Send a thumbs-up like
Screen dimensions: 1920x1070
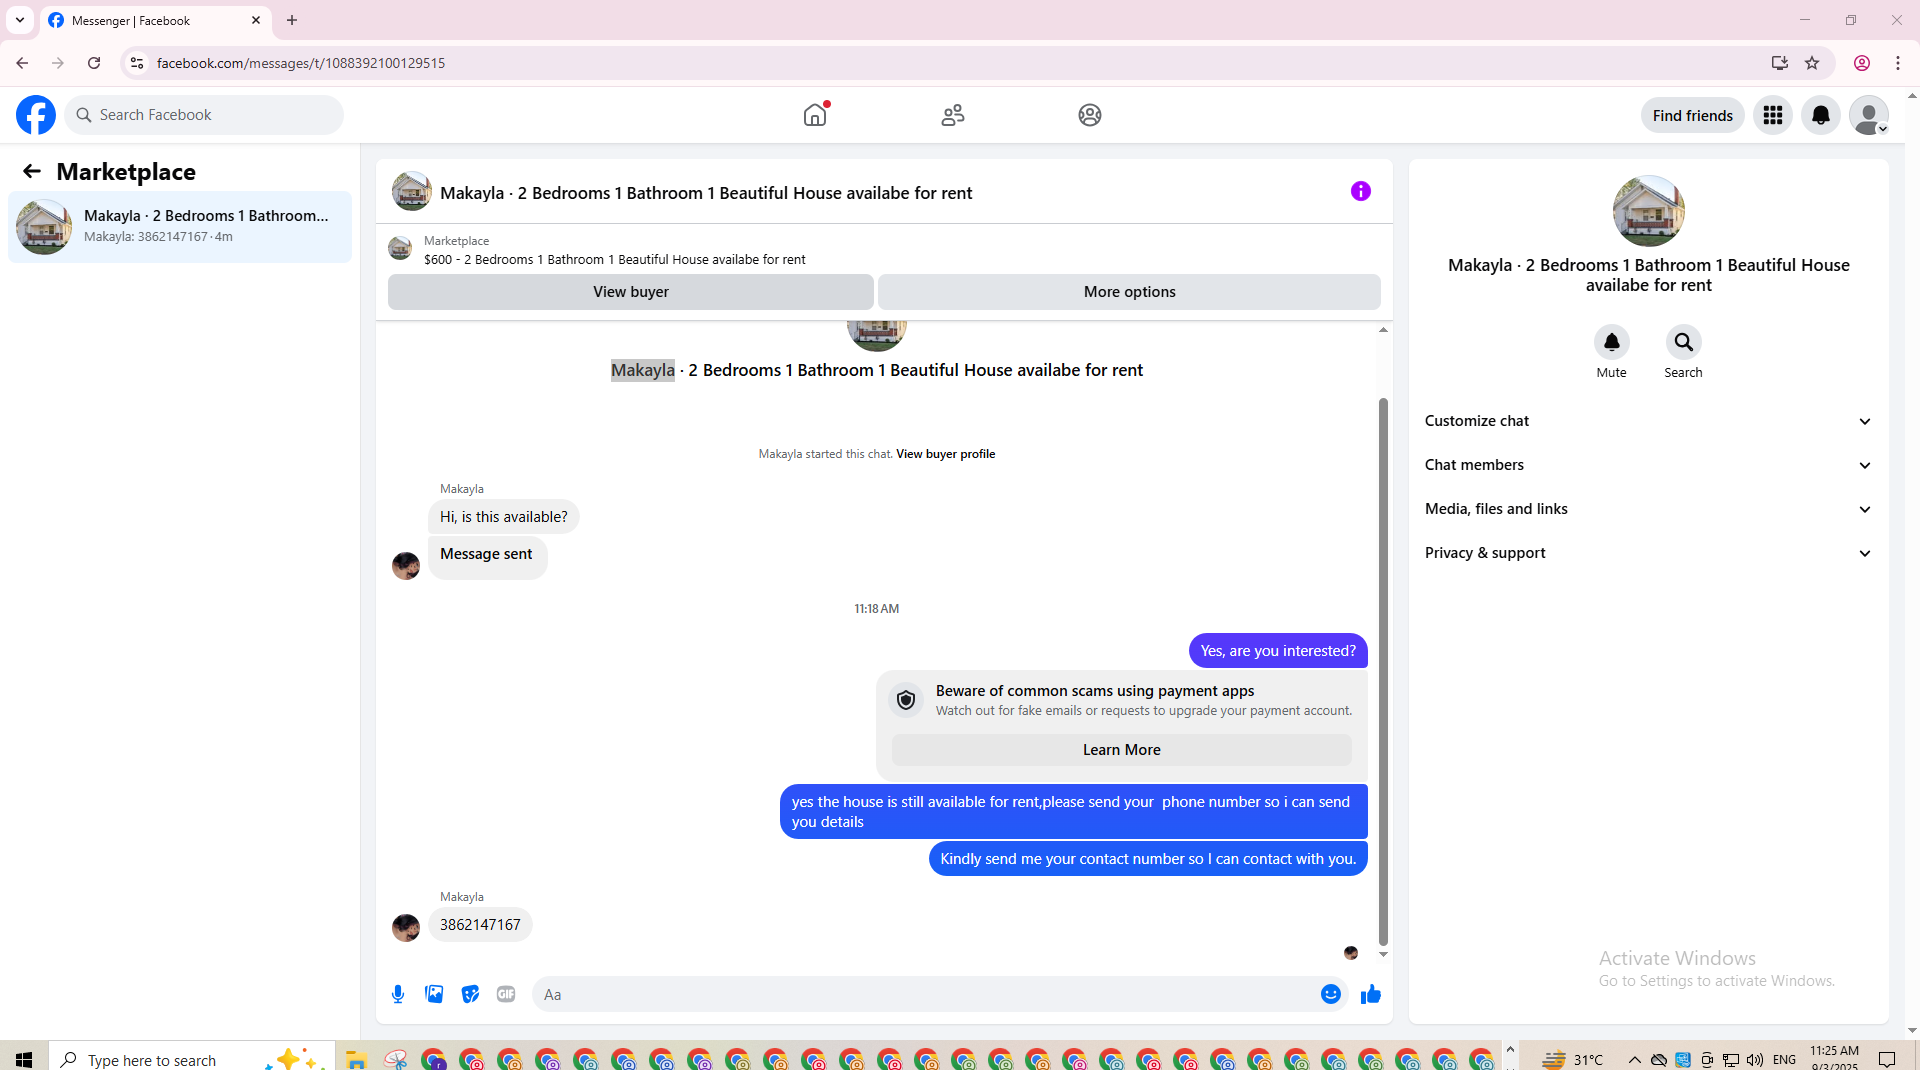pos(1371,994)
